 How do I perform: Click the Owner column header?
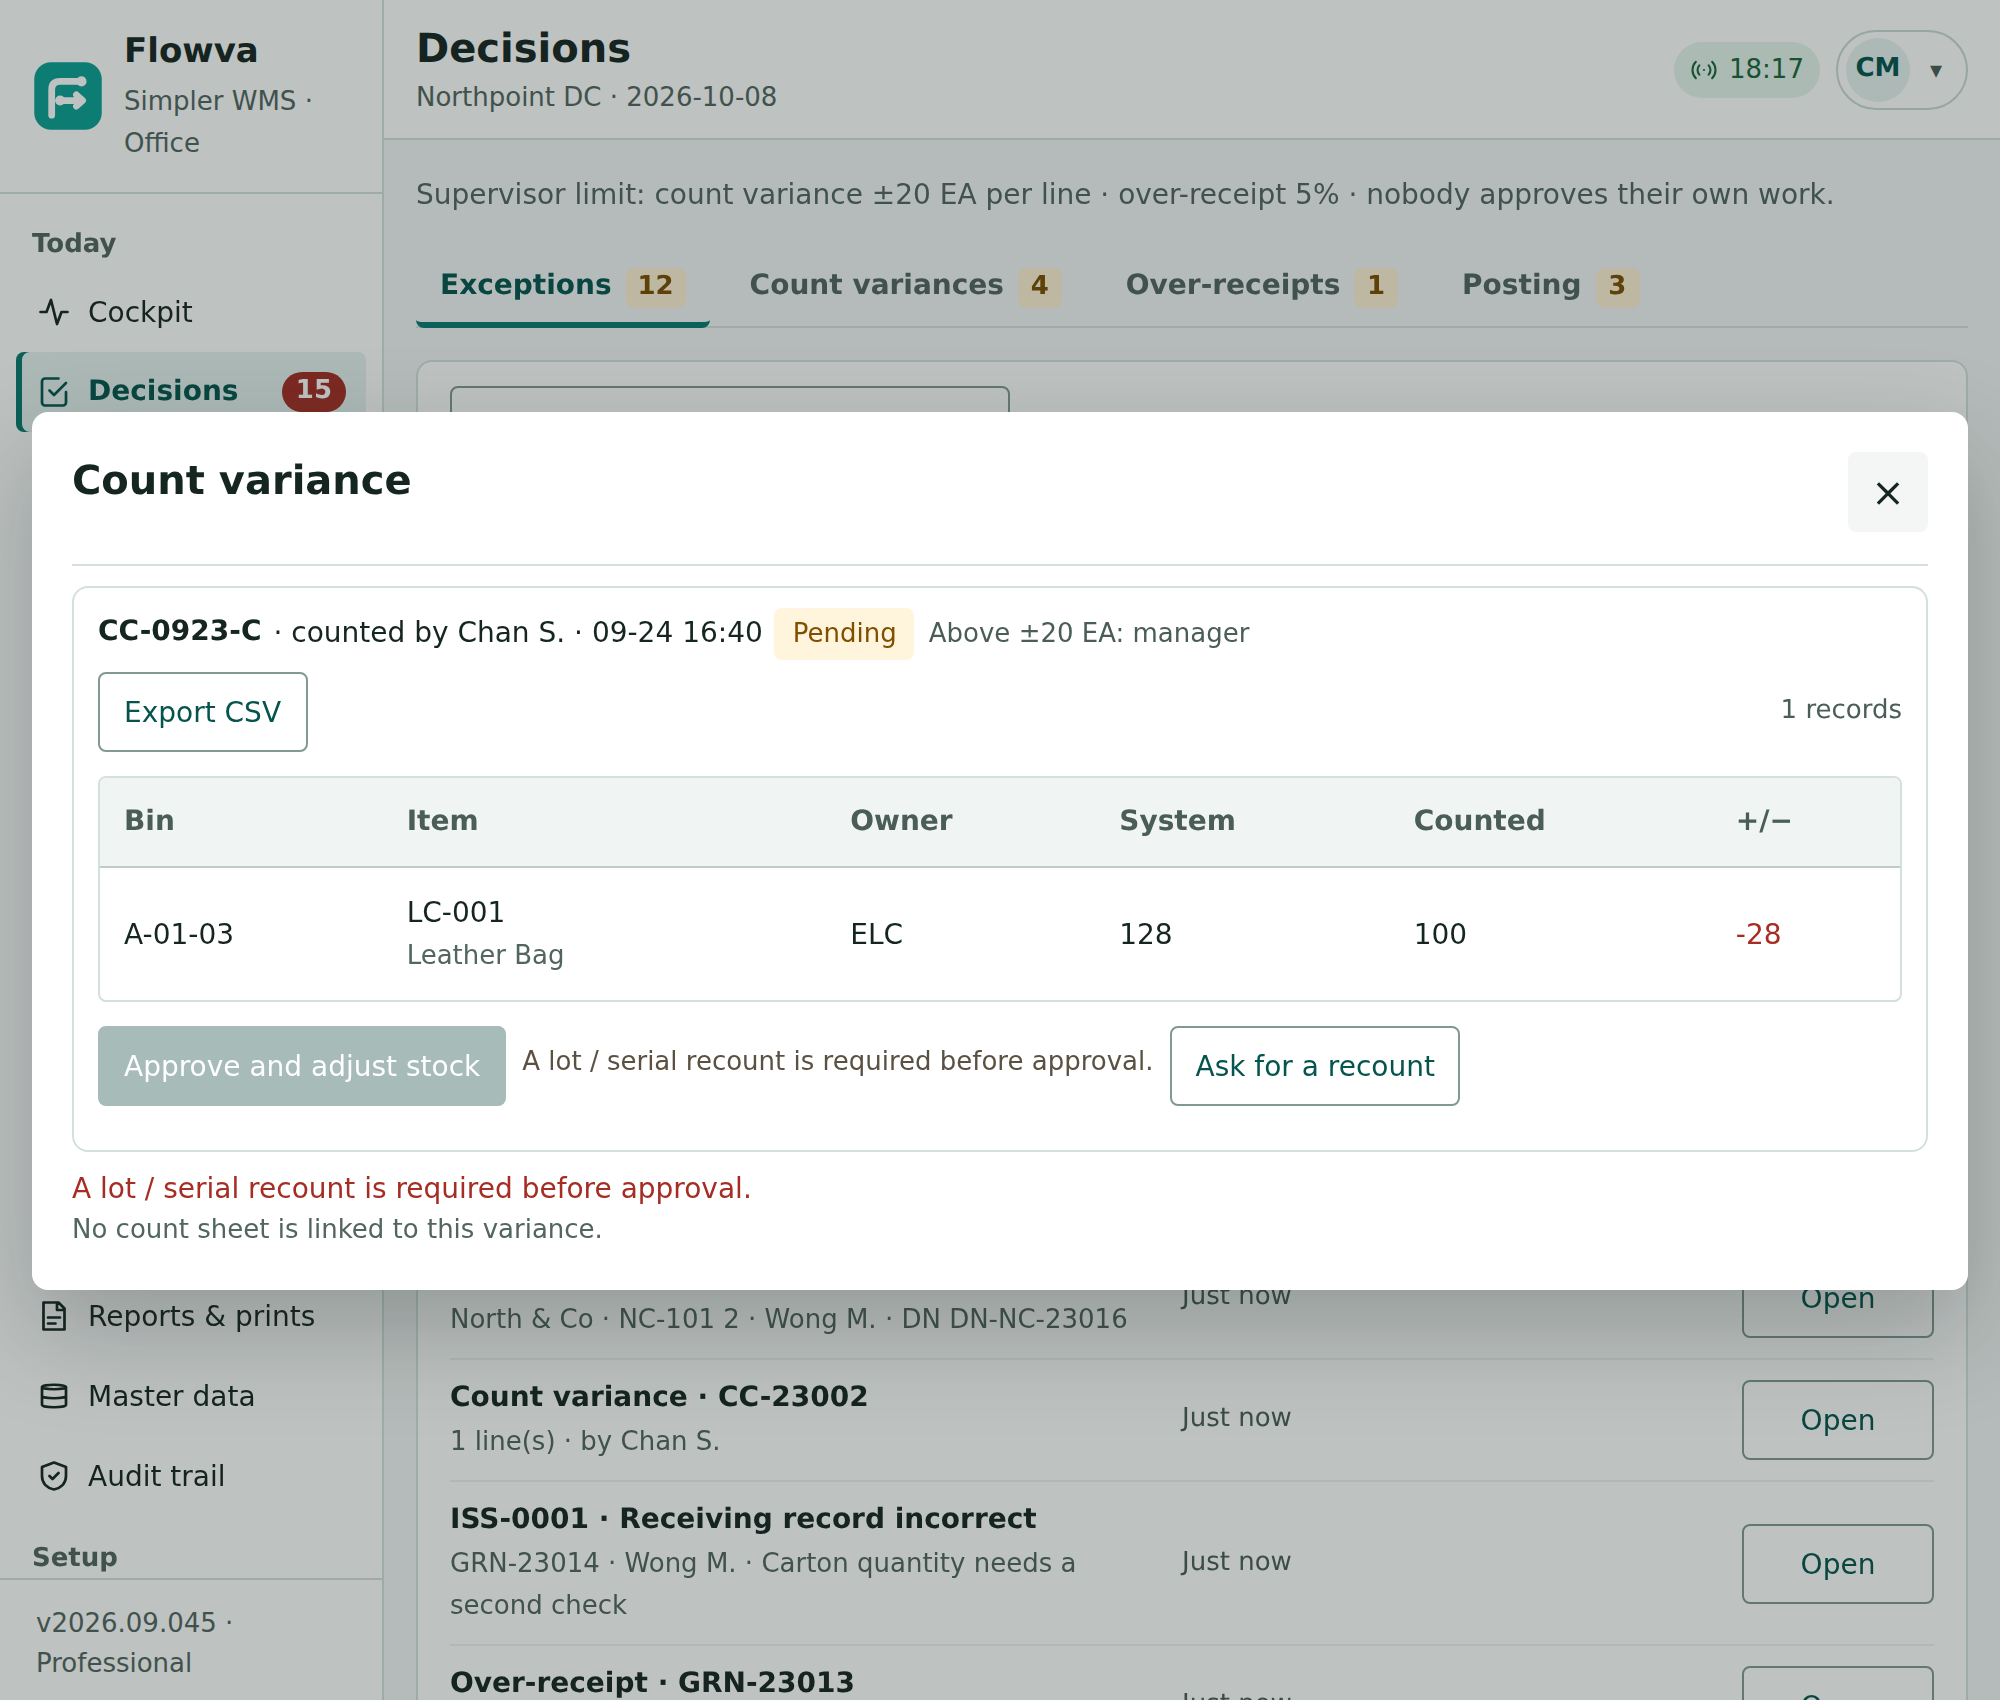(x=901, y=821)
